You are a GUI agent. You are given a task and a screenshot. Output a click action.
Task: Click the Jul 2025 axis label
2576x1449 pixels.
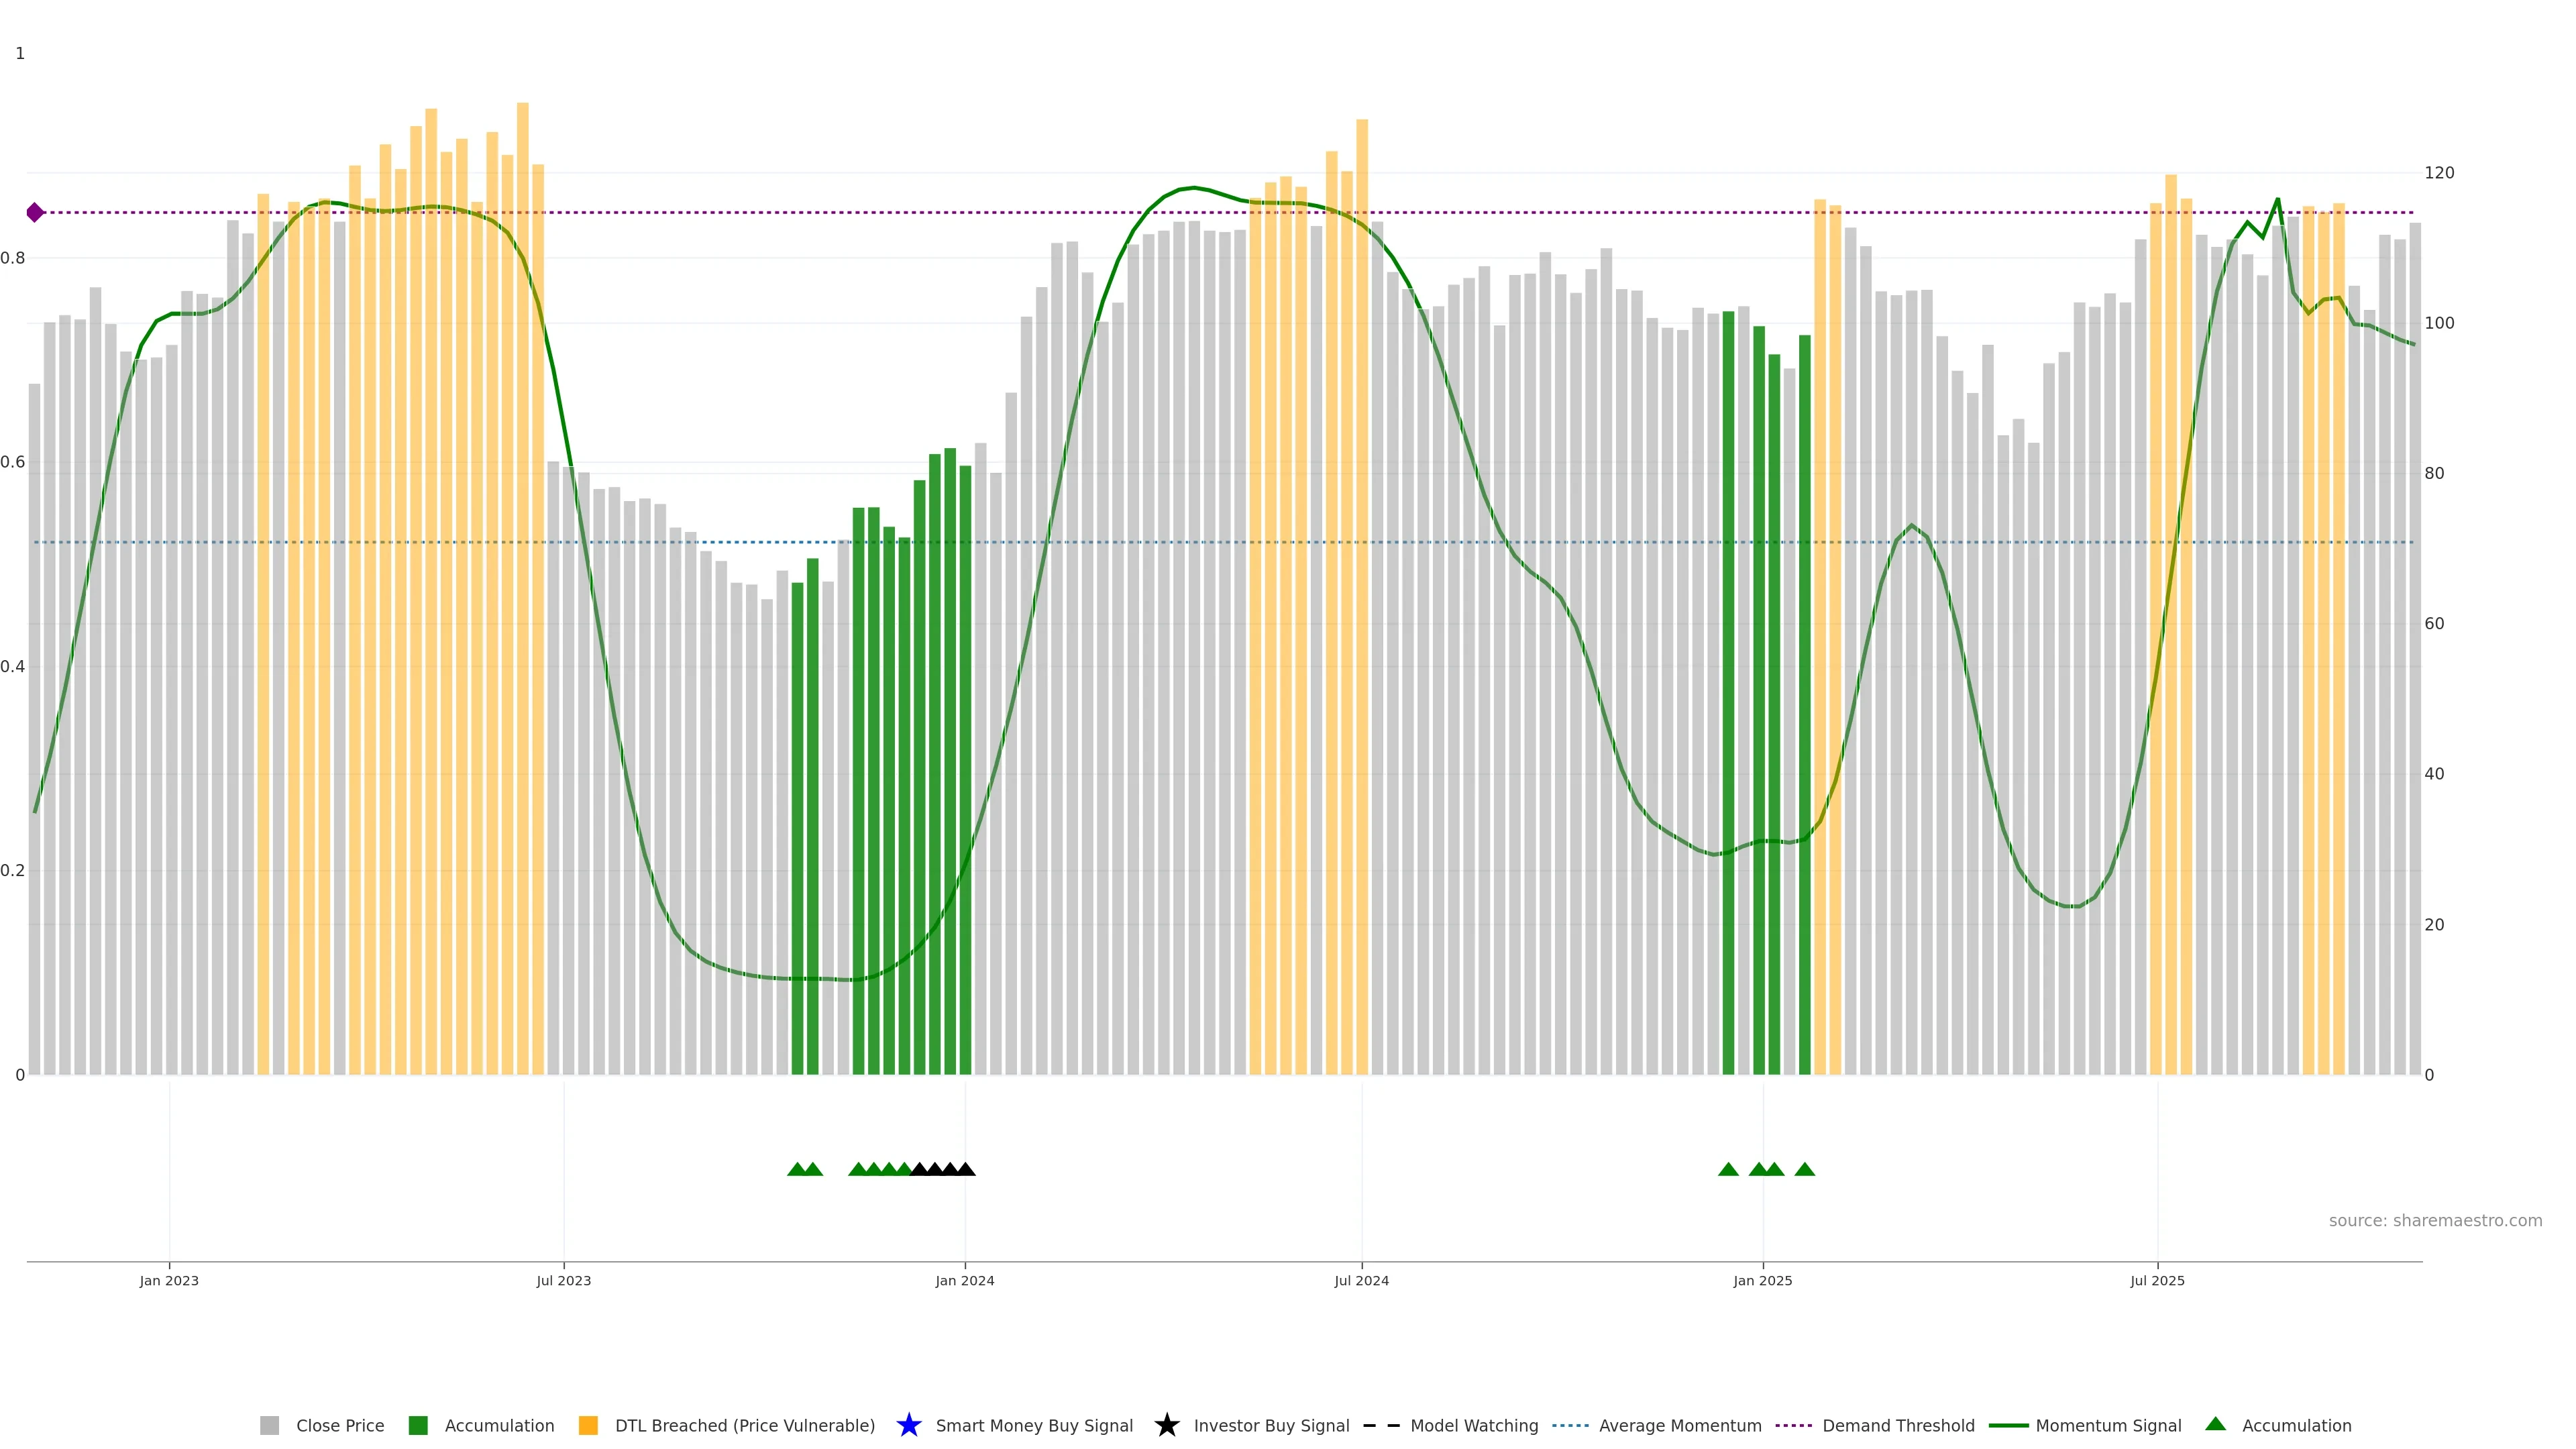pos(2157,1280)
